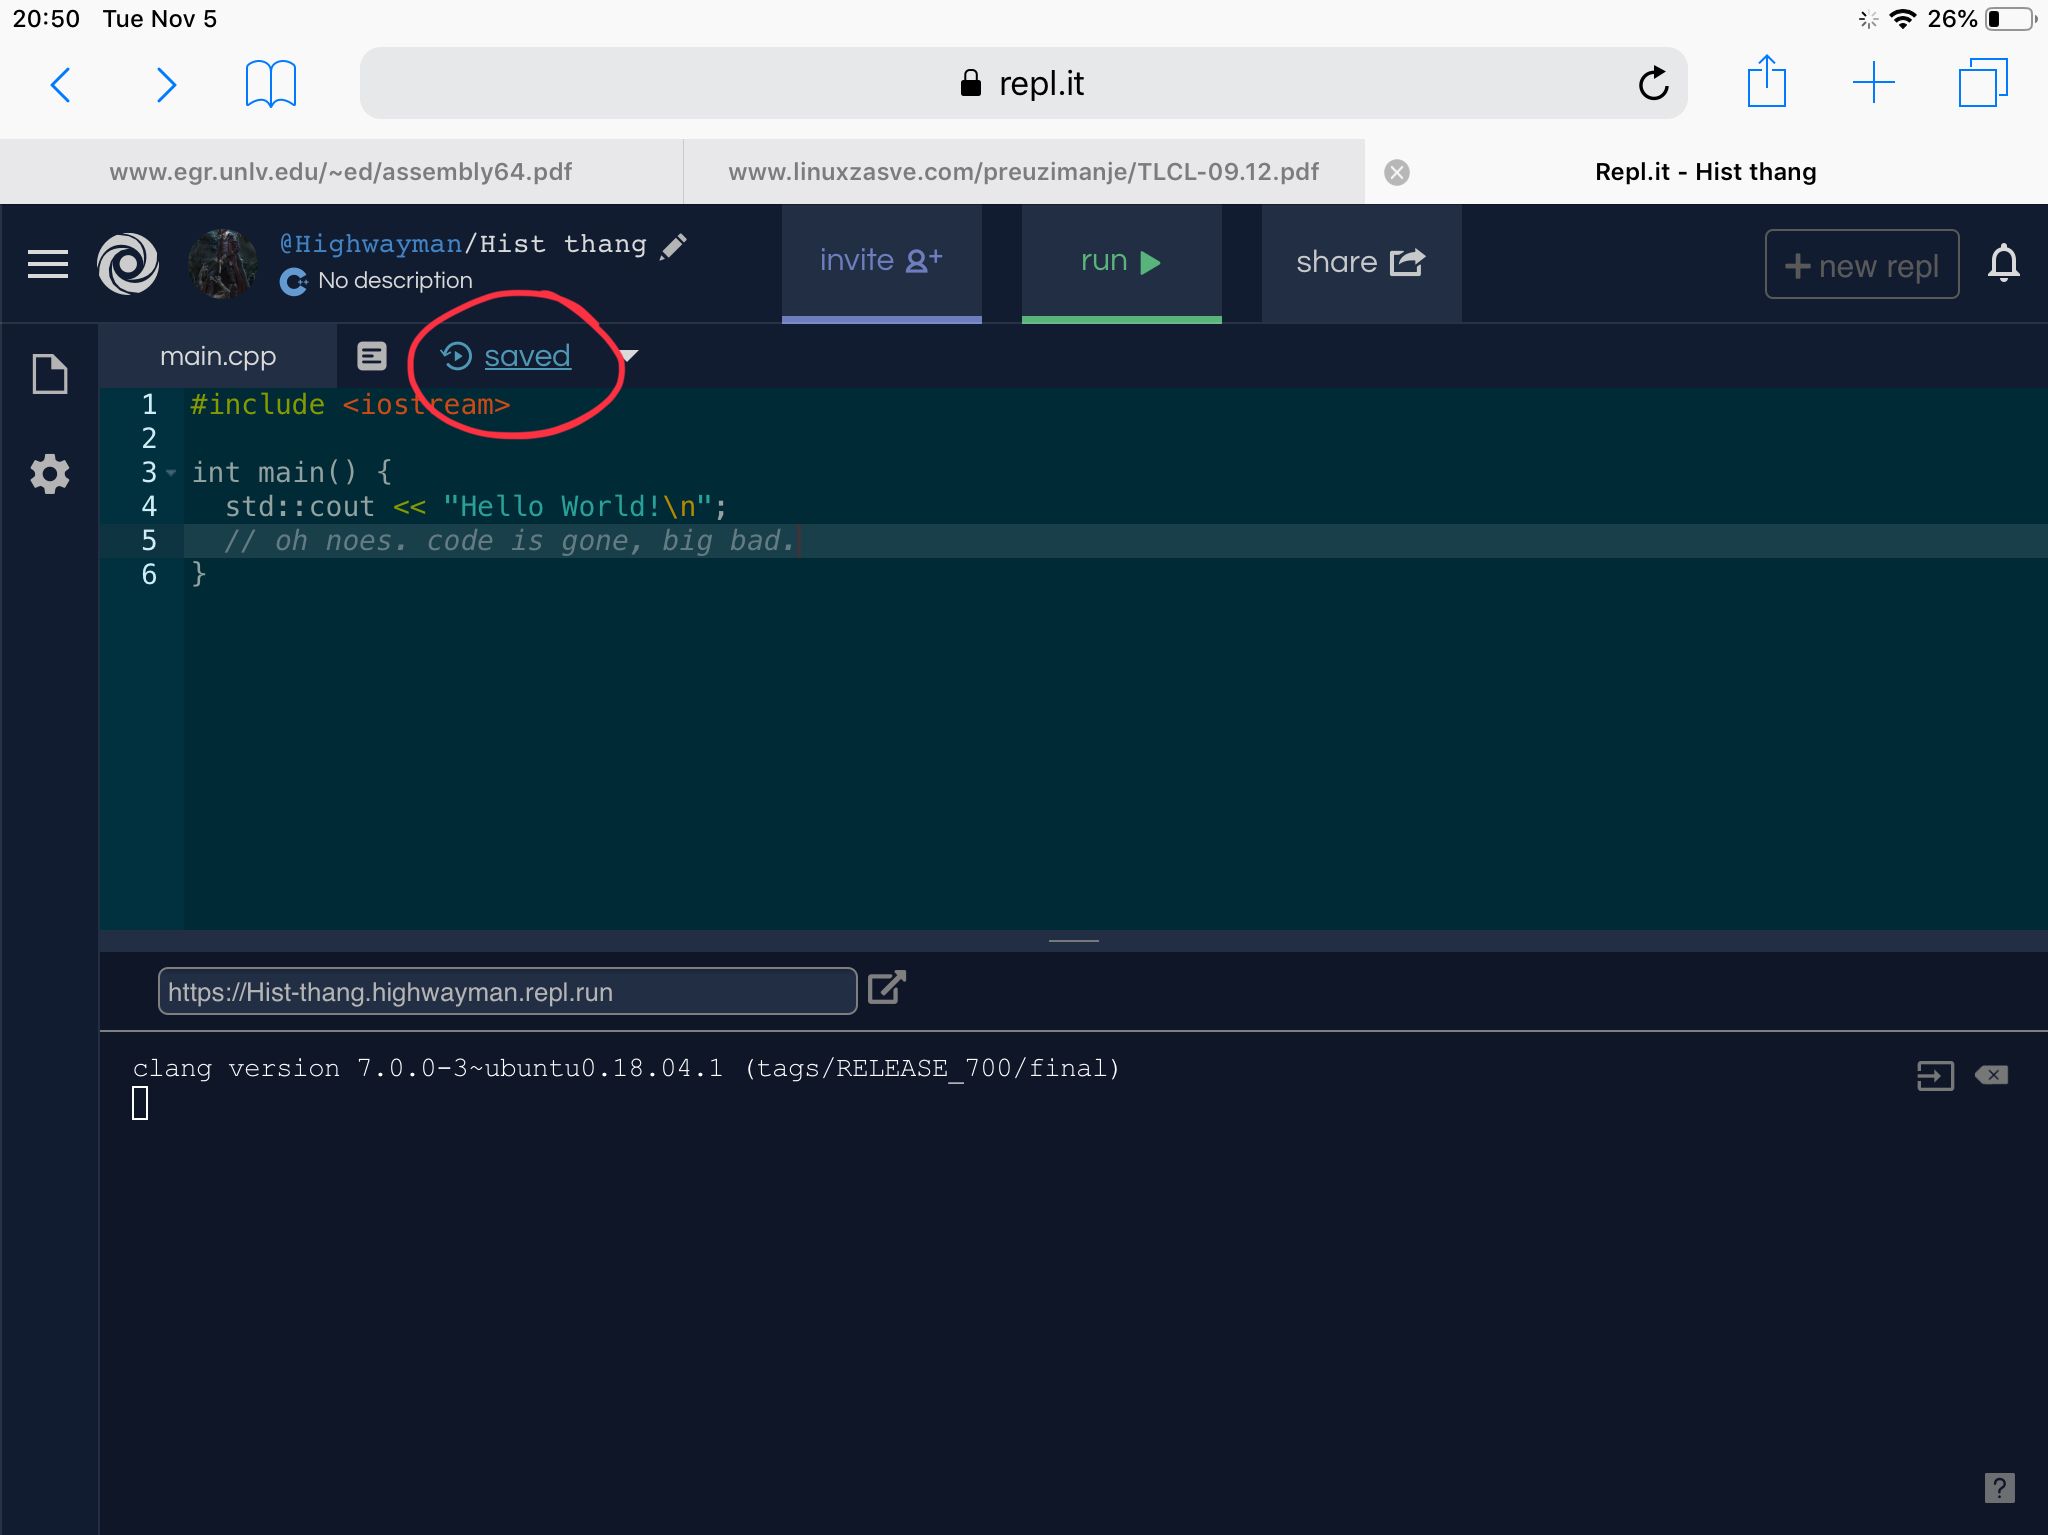Place cursor in the #include <iostream> line
Viewport: 2048px width, 1535px height.
(350, 405)
